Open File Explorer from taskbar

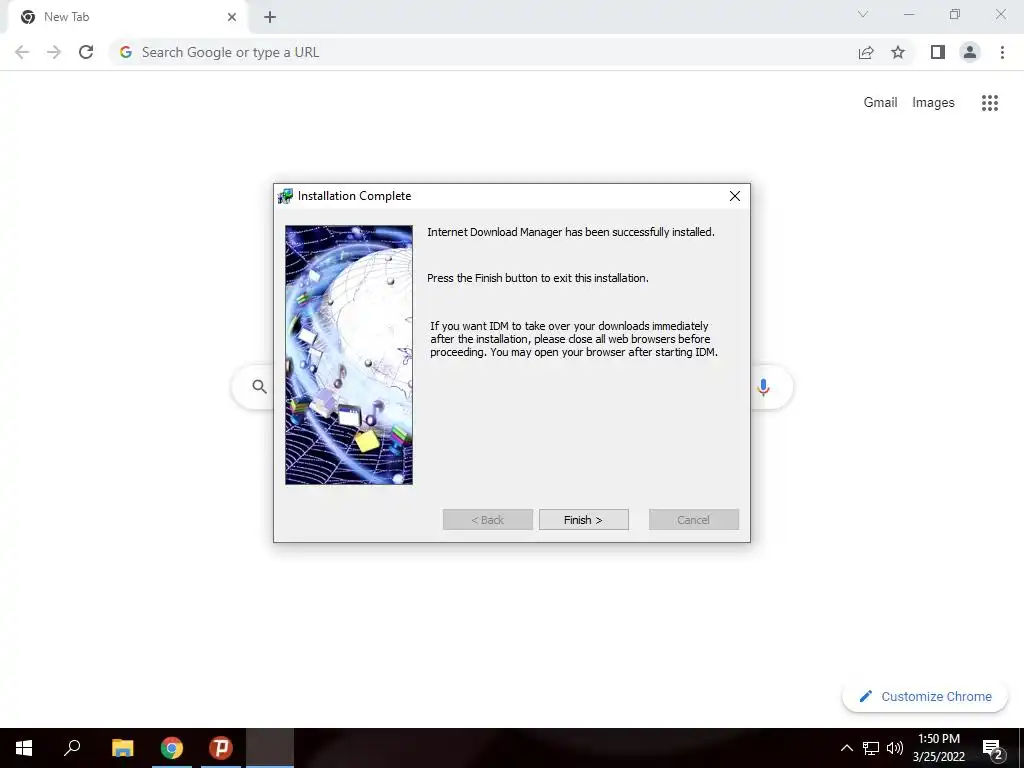coord(122,748)
